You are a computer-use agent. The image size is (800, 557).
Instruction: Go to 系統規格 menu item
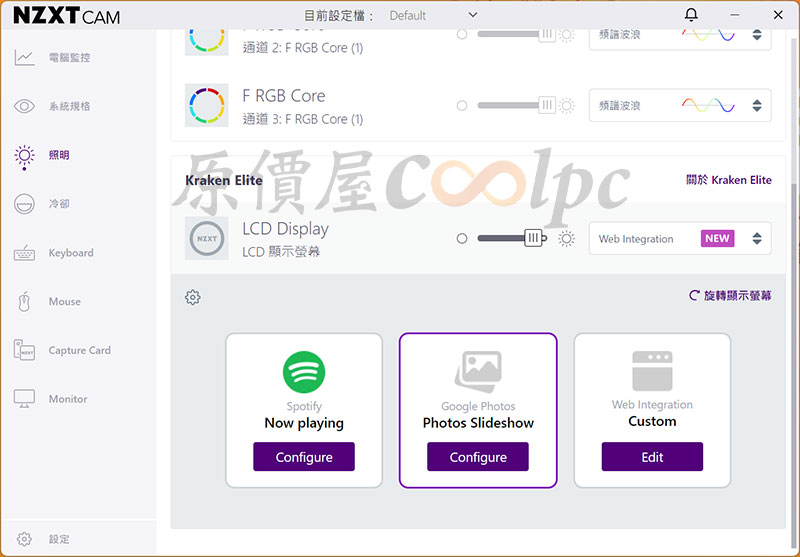[x=69, y=106]
